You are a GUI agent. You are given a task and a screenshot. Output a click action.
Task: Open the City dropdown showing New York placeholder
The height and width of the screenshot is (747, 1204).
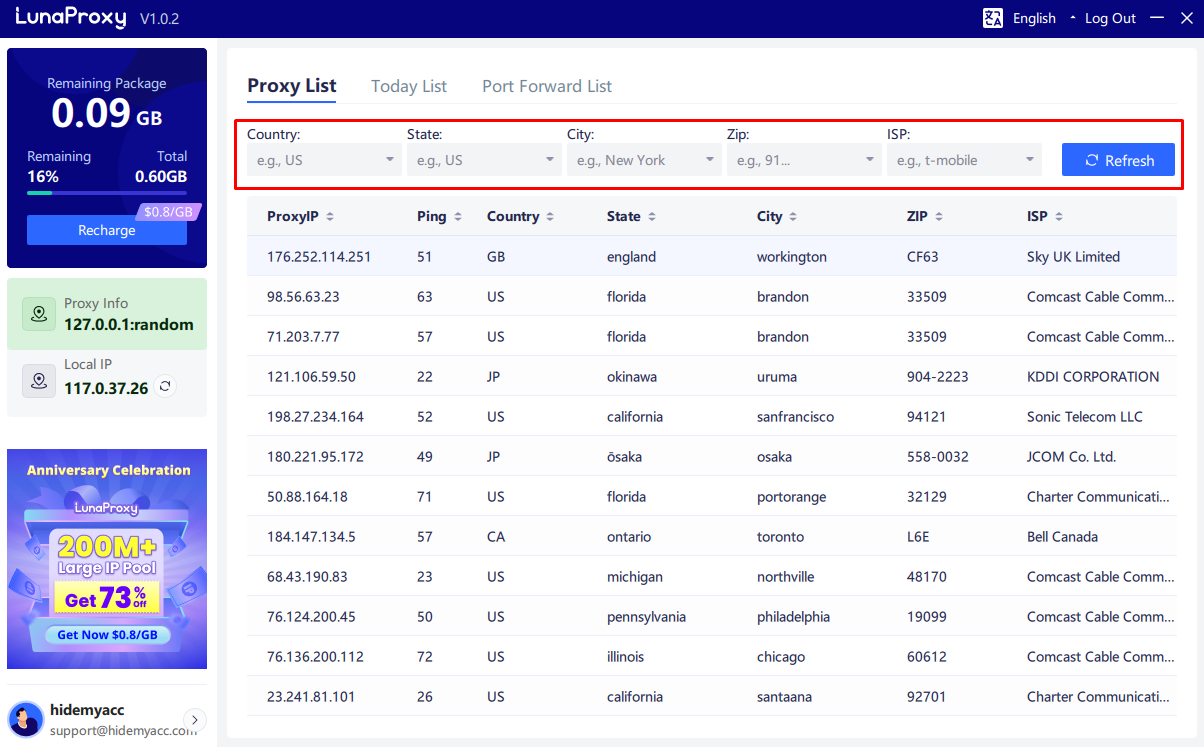[x=644, y=159]
